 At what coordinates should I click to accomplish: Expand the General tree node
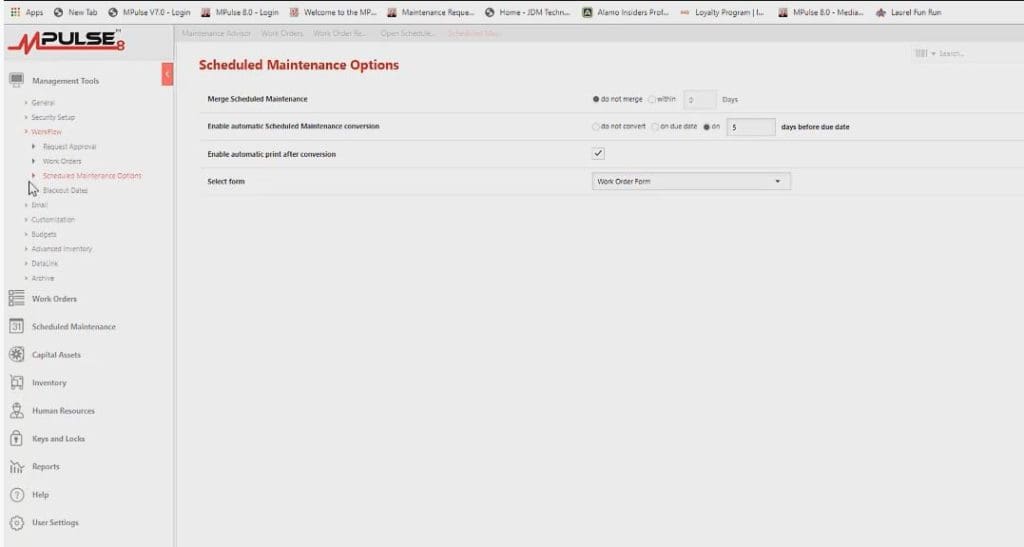click(x=26, y=102)
